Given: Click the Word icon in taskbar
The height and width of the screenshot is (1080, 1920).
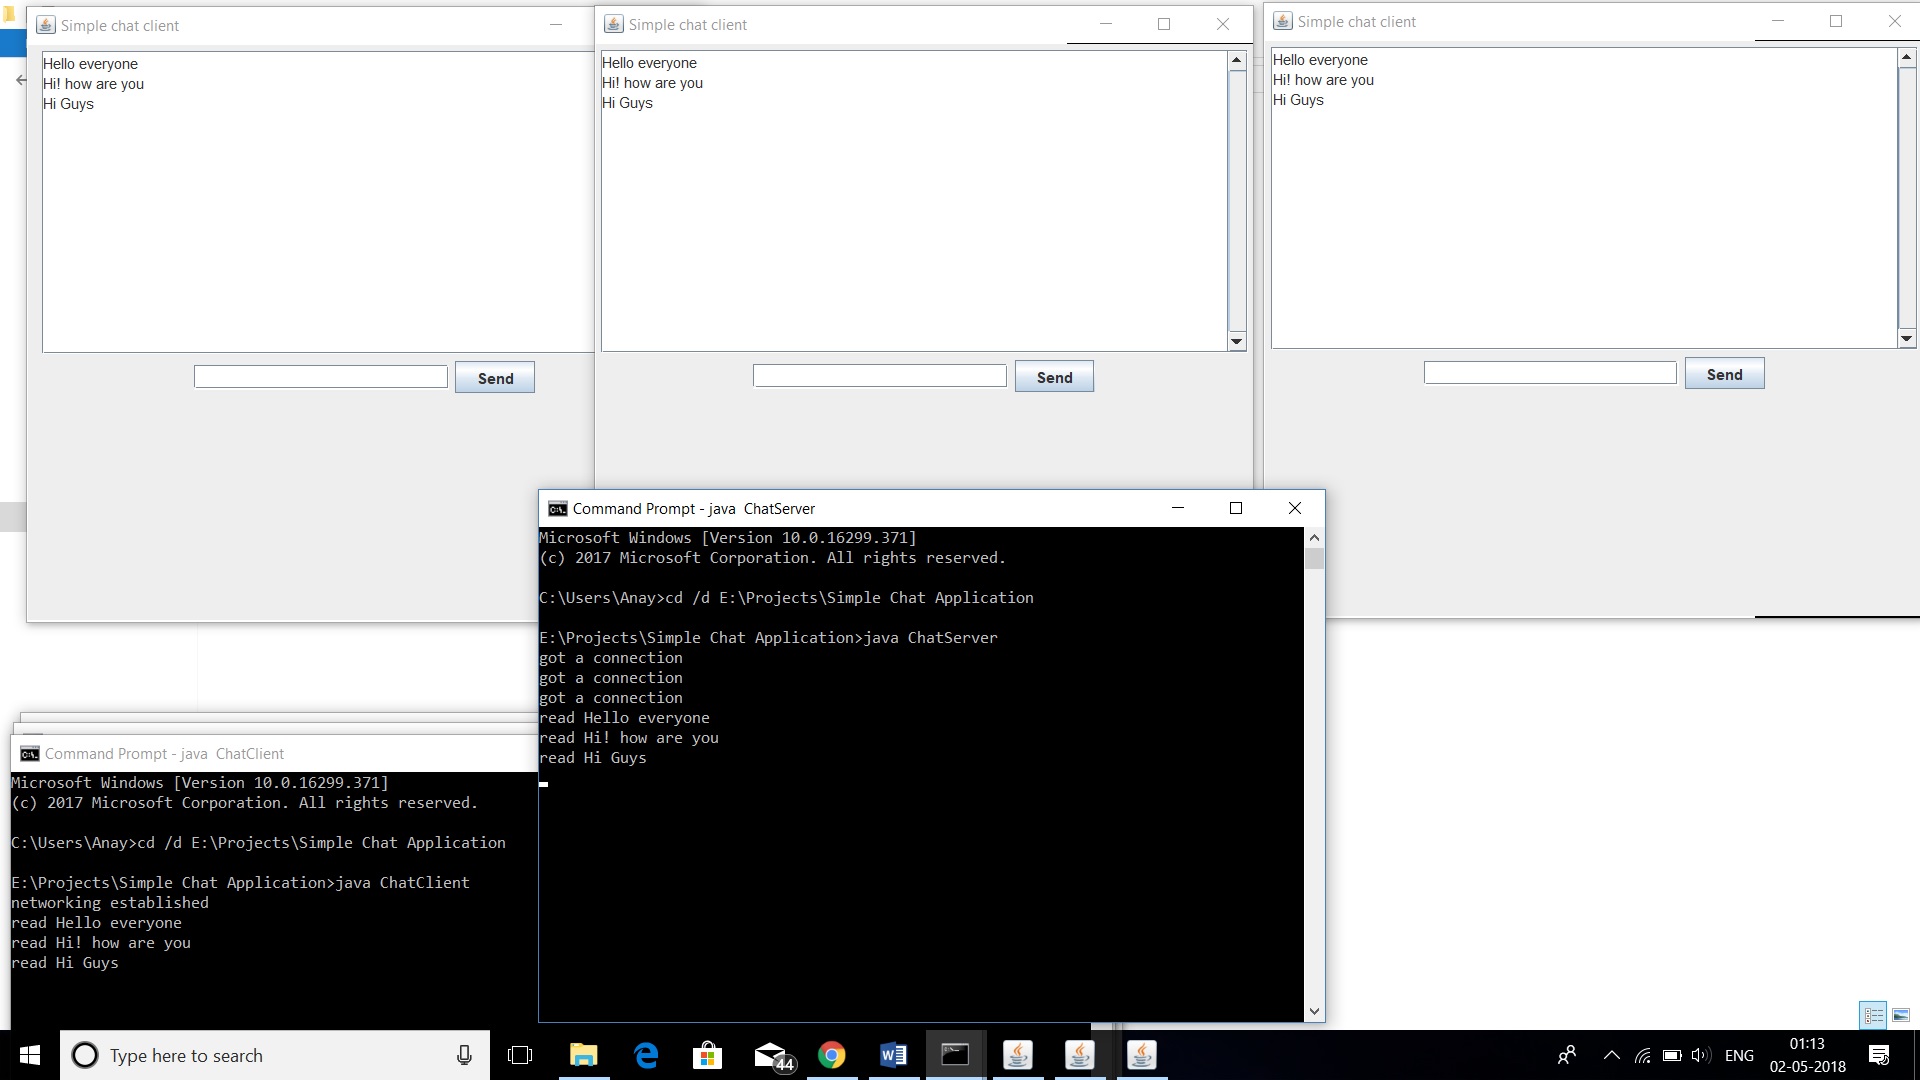Looking at the screenshot, I should pos(894,1055).
